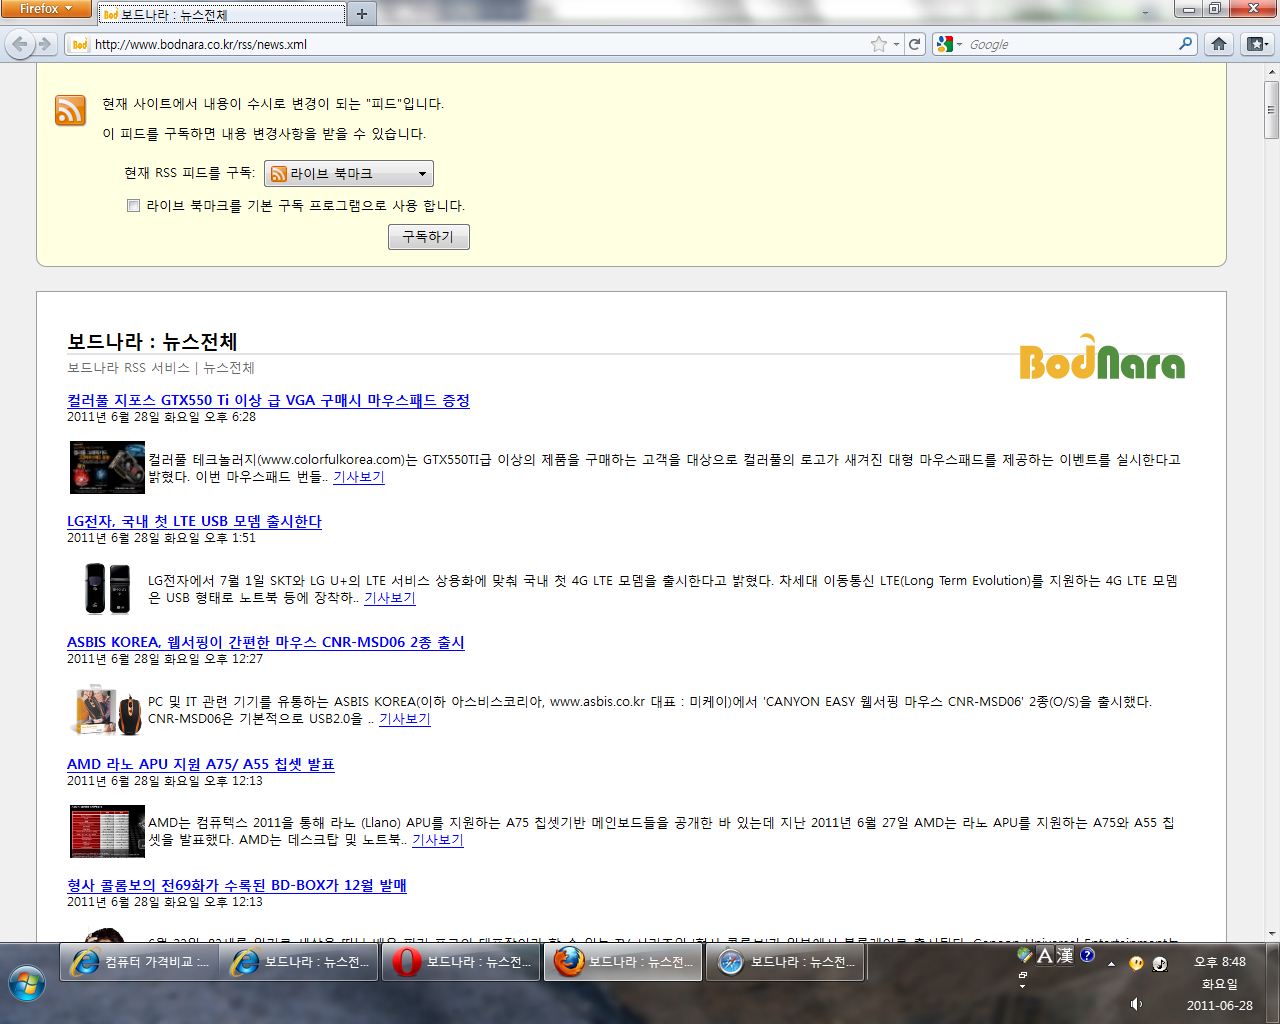Screen dimensions: 1280x1024
Task: Click the 구독하기 subscribe button
Action: click(x=428, y=237)
